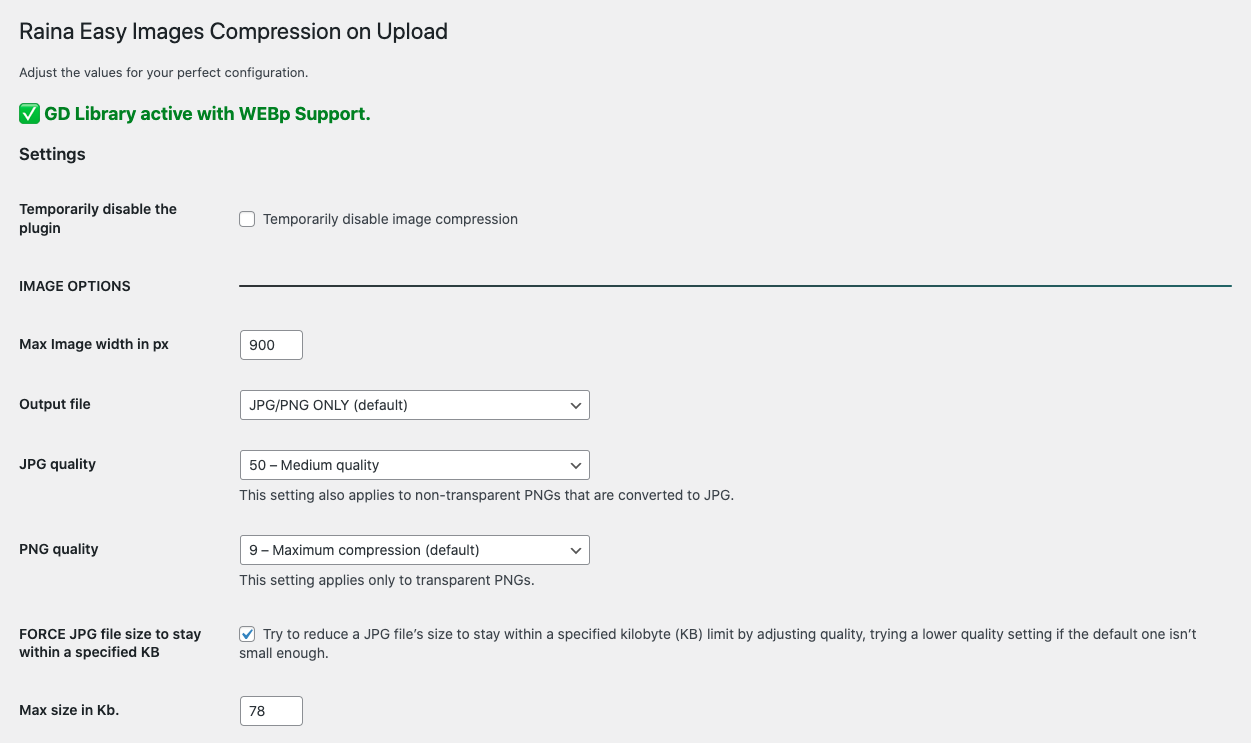Click the "Max Image width in px" label
Image resolution: width=1251 pixels, height=743 pixels.
pyautogui.click(x=94, y=345)
